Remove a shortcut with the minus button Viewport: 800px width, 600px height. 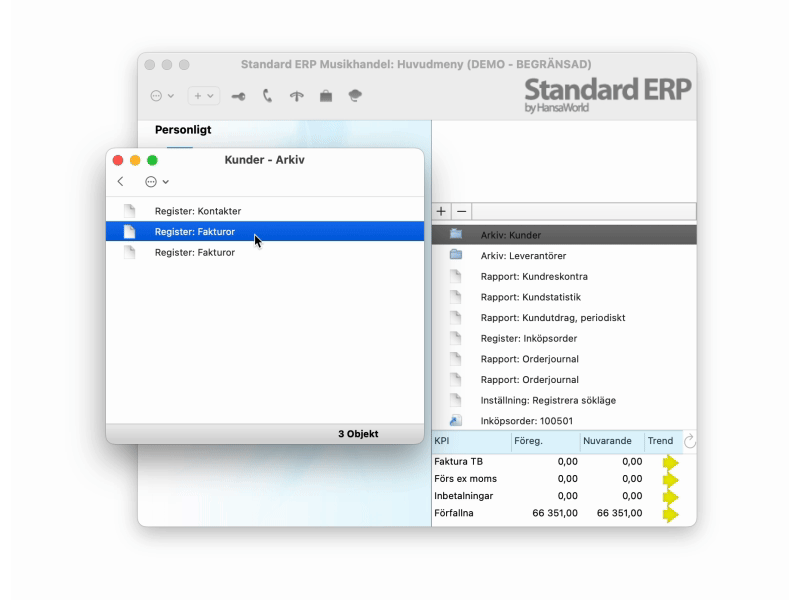click(462, 211)
